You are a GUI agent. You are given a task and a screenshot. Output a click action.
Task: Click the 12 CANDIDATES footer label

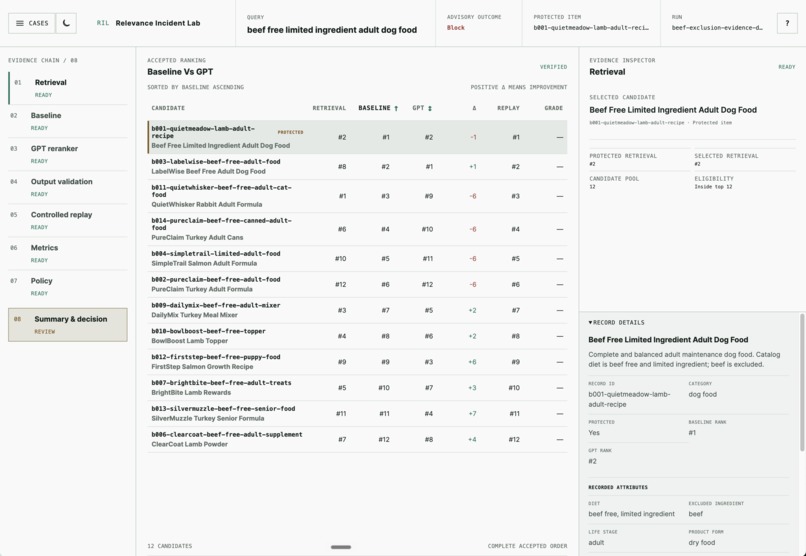click(170, 546)
